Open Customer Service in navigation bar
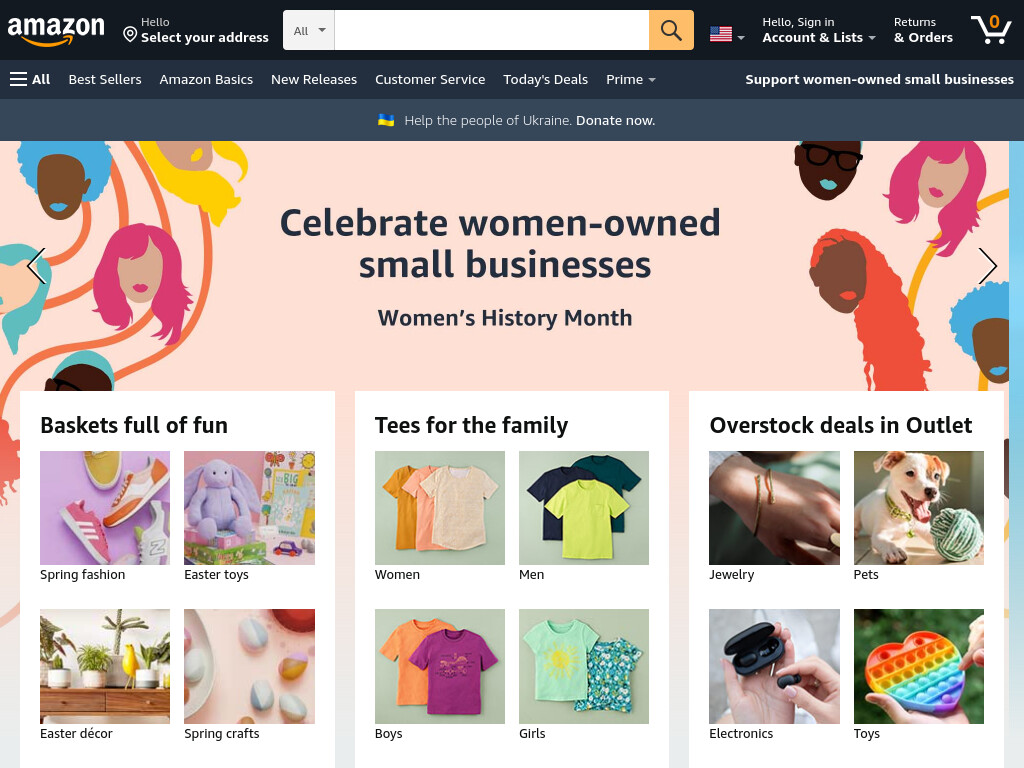Image resolution: width=1024 pixels, height=768 pixels. tap(430, 80)
